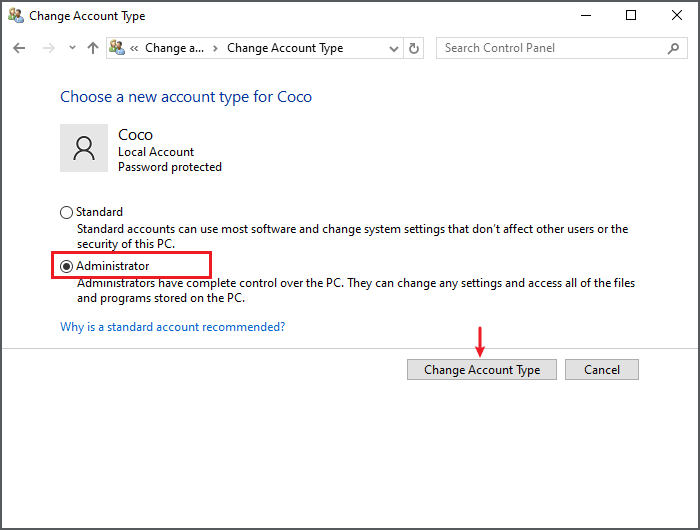Expand the hidden breadcrumb double chevron
Image resolution: width=700 pixels, height=530 pixels.
point(134,48)
